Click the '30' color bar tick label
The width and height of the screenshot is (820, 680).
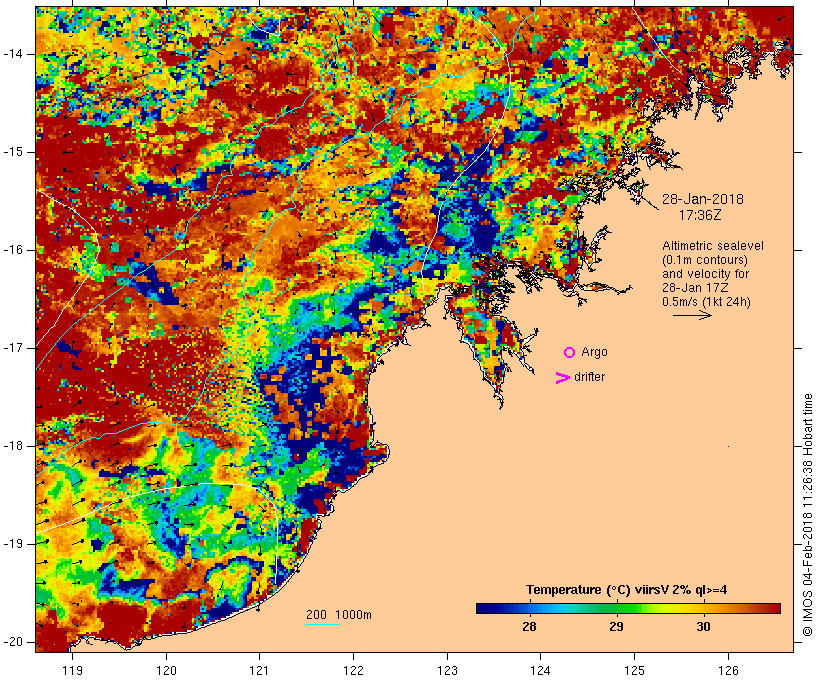click(x=703, y=626)
